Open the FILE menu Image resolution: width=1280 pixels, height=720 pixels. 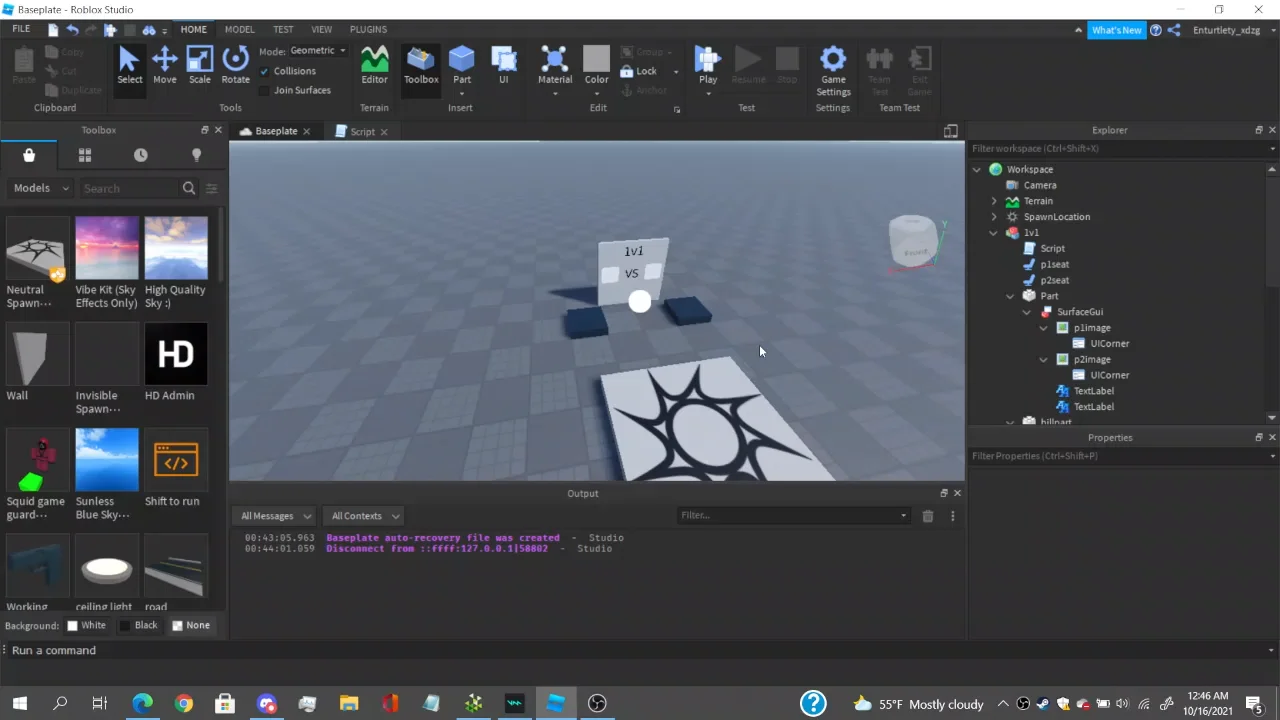coord(21,30)
